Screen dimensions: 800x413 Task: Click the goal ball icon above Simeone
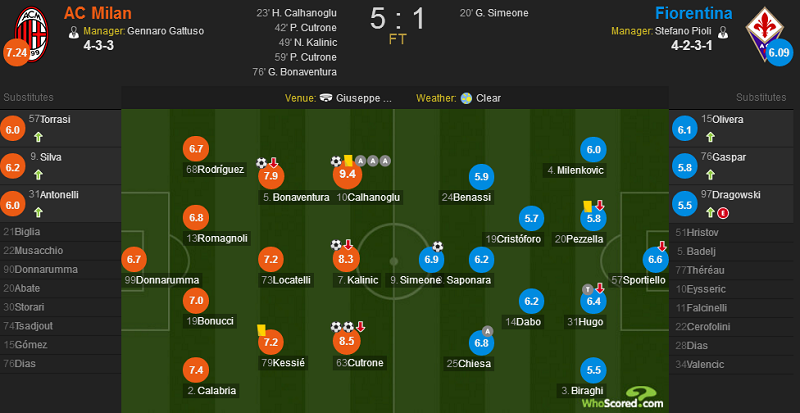coord(438,247)
